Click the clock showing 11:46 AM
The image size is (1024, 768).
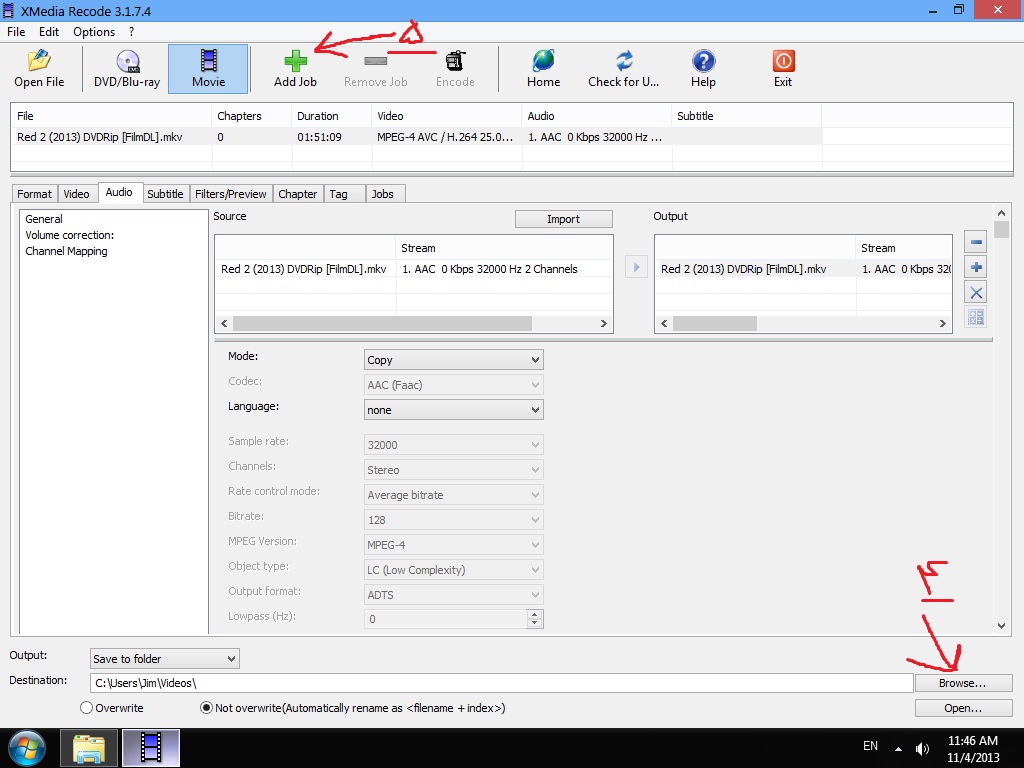[972, 741]
